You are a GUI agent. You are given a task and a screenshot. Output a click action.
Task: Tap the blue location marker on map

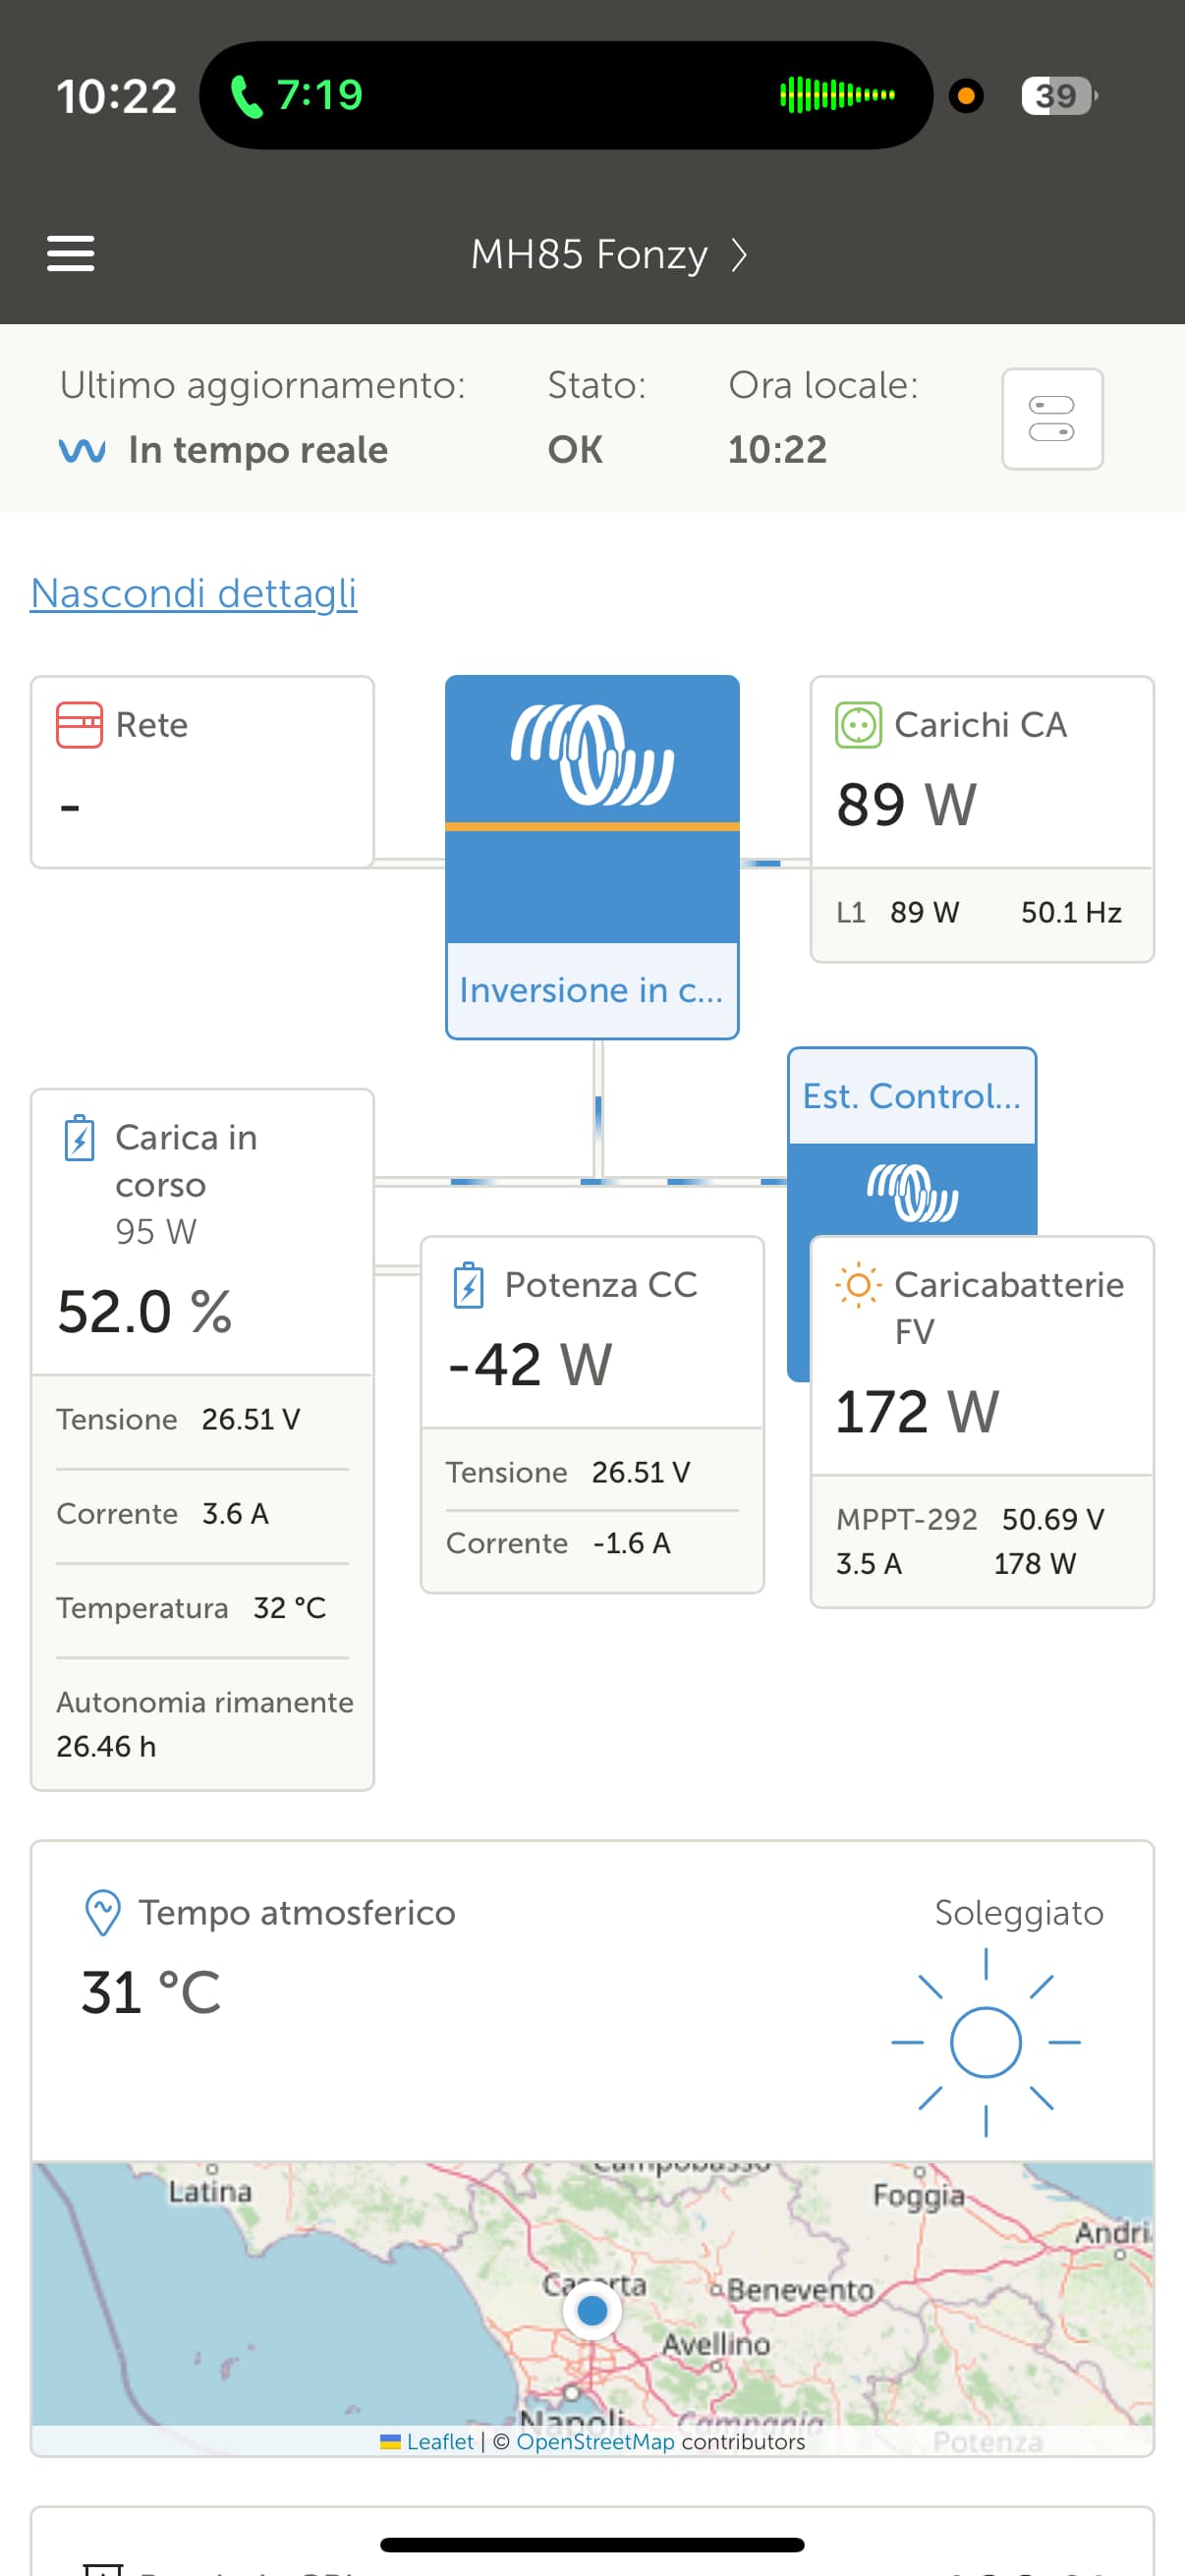(x=592, y=2311)
